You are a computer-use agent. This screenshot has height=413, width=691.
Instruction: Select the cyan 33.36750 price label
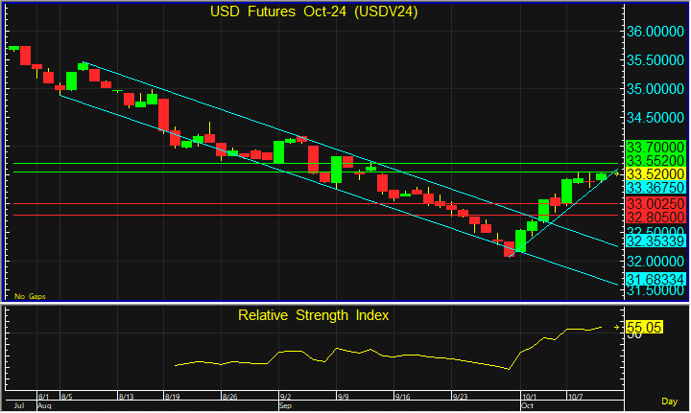point(654,187)
